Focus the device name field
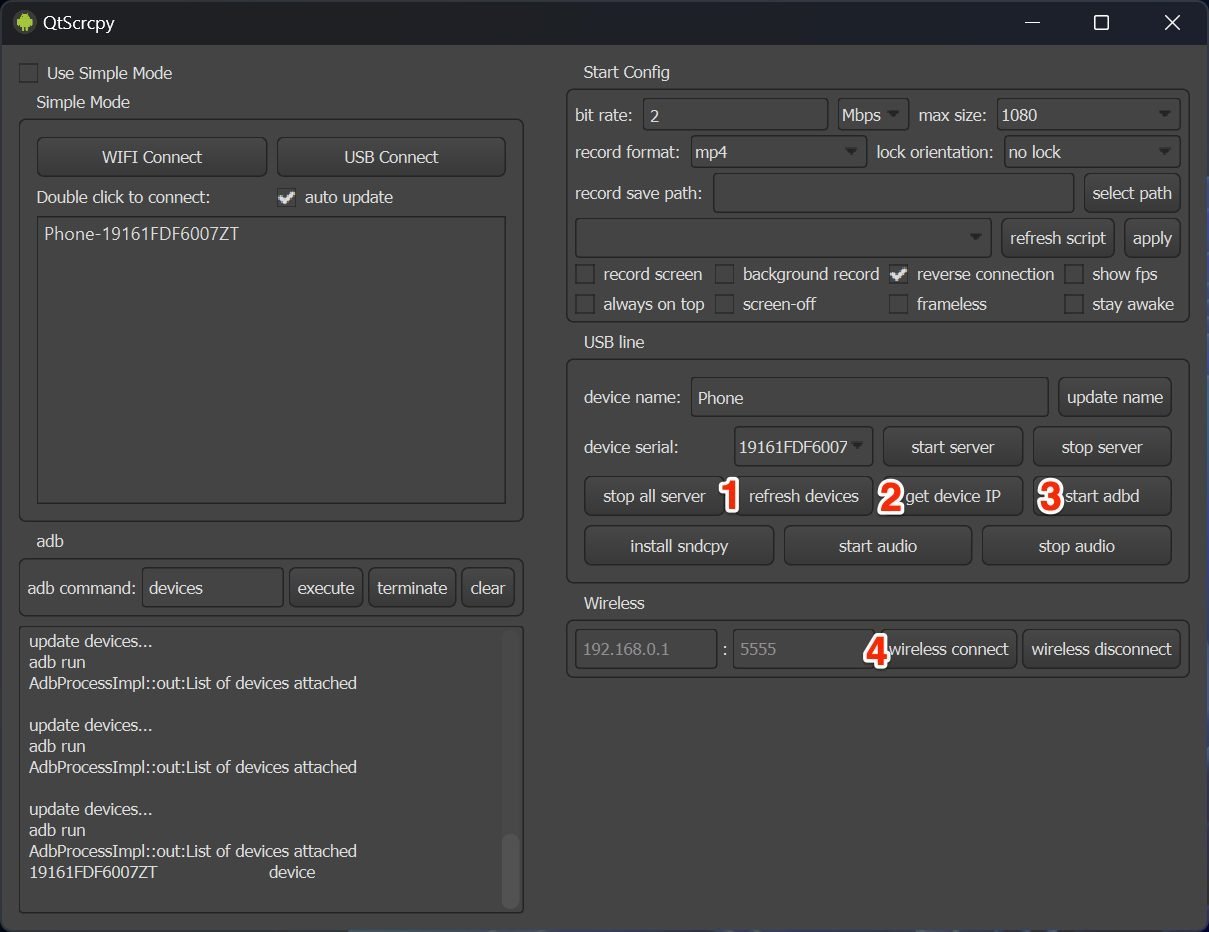The width and height of the screenshot is (1209, 932). click(x=869, y=397)
